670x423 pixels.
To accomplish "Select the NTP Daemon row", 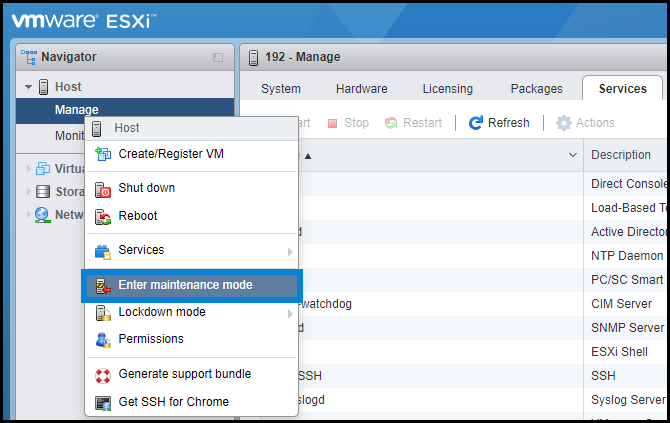I will [x=483, y=256].
